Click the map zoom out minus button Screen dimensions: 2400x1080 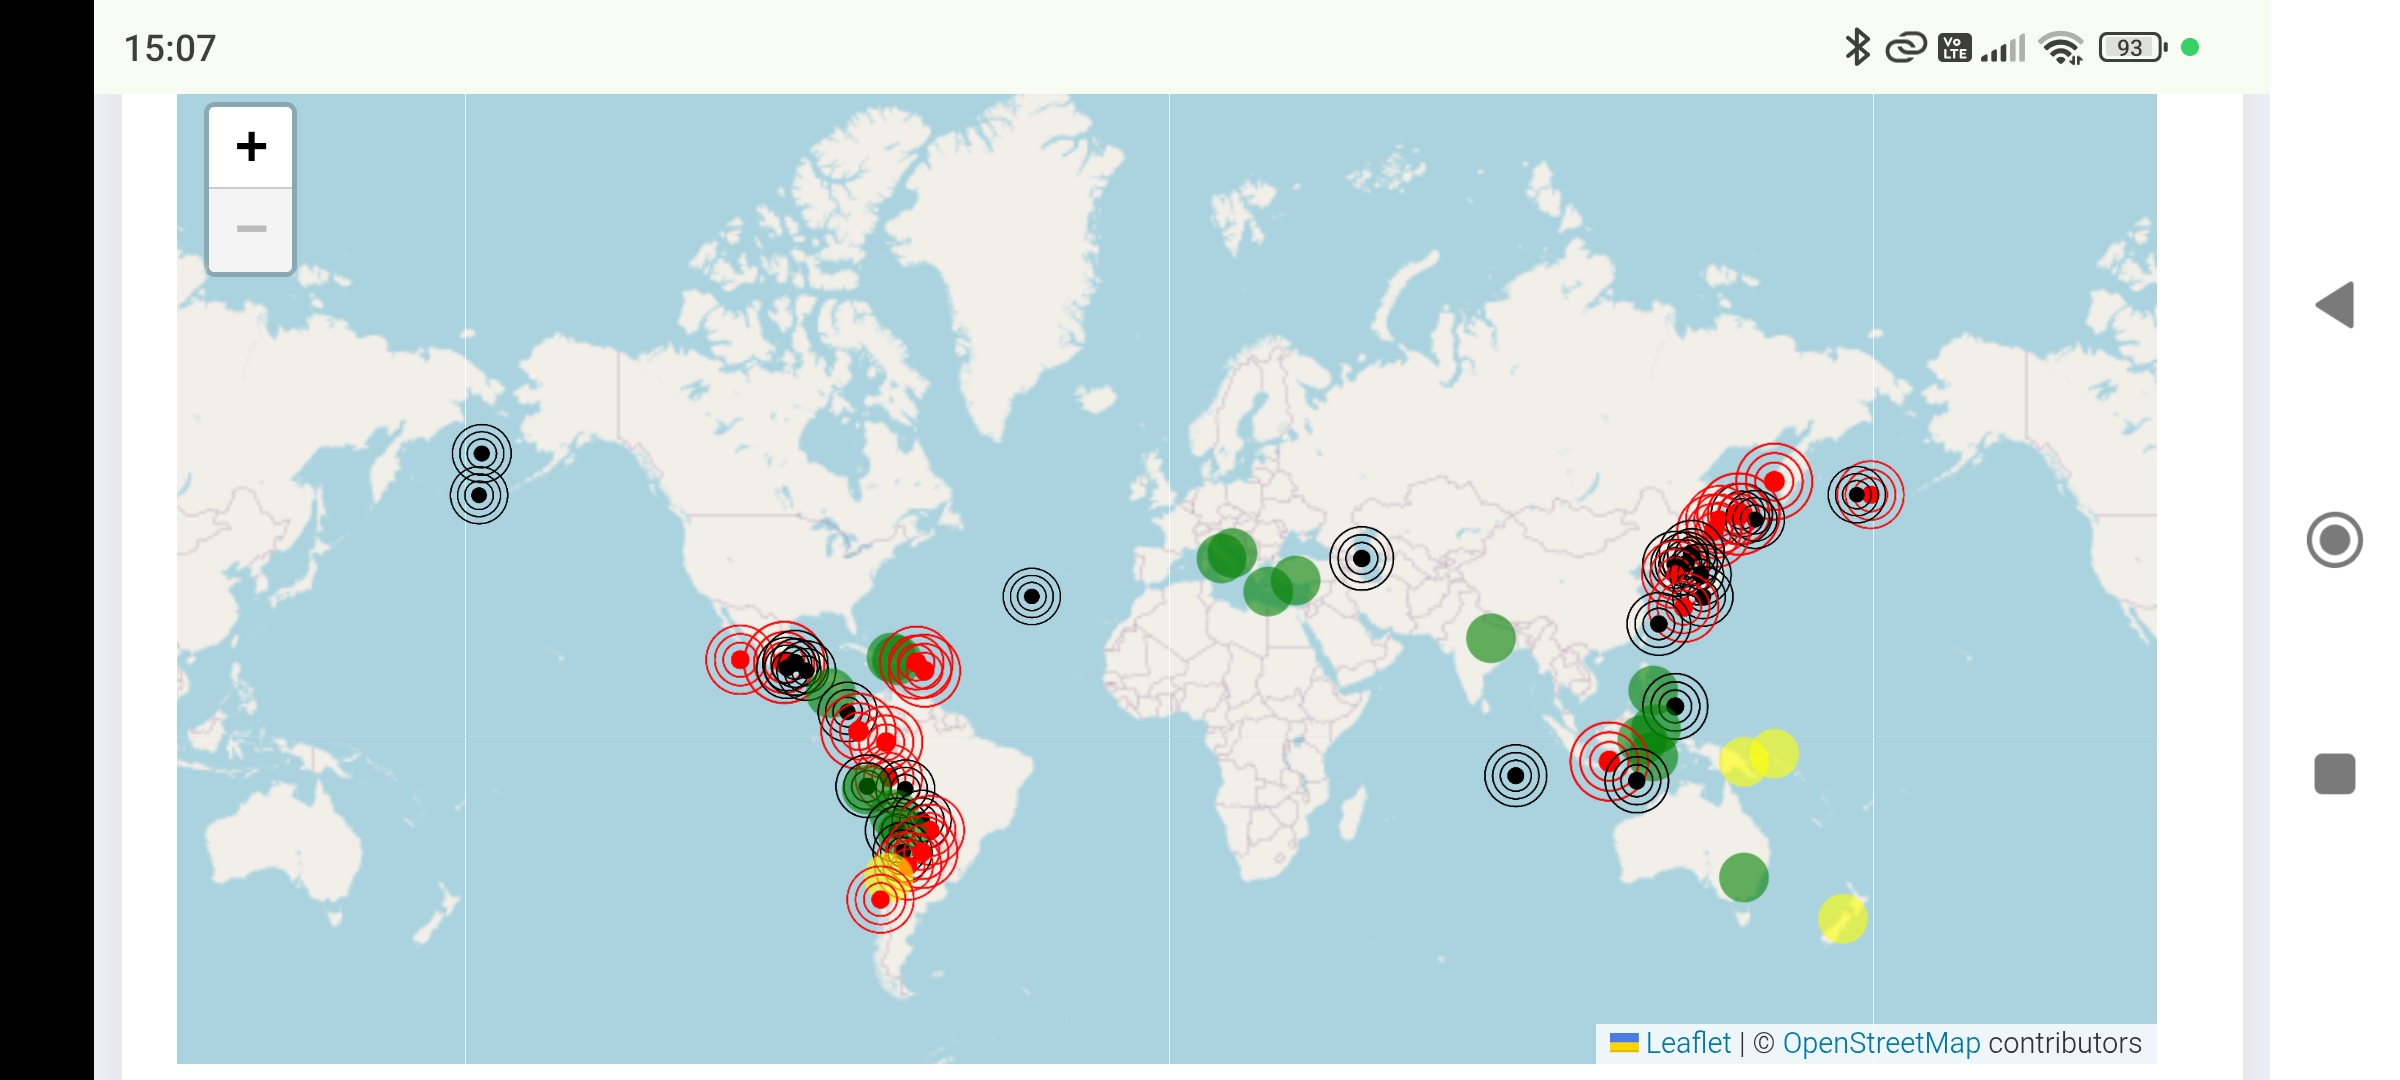[x=251, y=230]
